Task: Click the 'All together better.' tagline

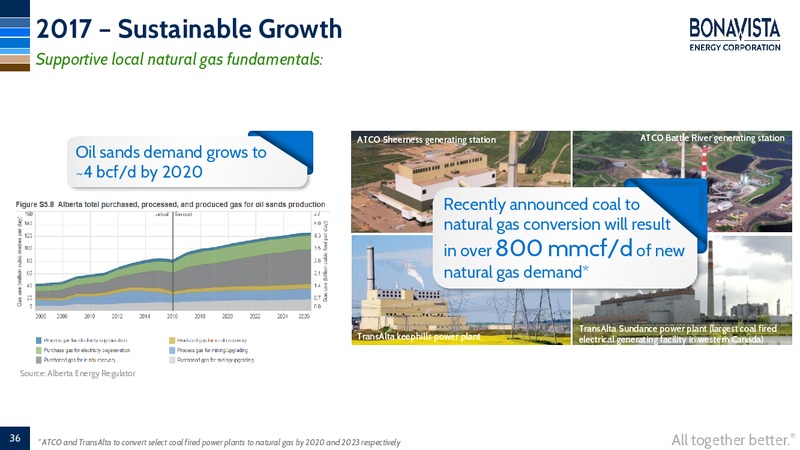Action: pyautogui.click(x=733, y=440)
